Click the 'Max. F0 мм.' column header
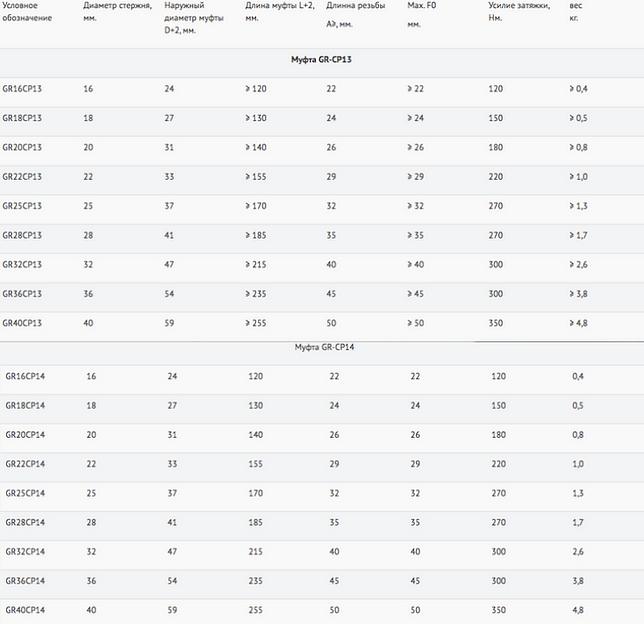This screenshot has height=624, width=644. tap(422, 12)
